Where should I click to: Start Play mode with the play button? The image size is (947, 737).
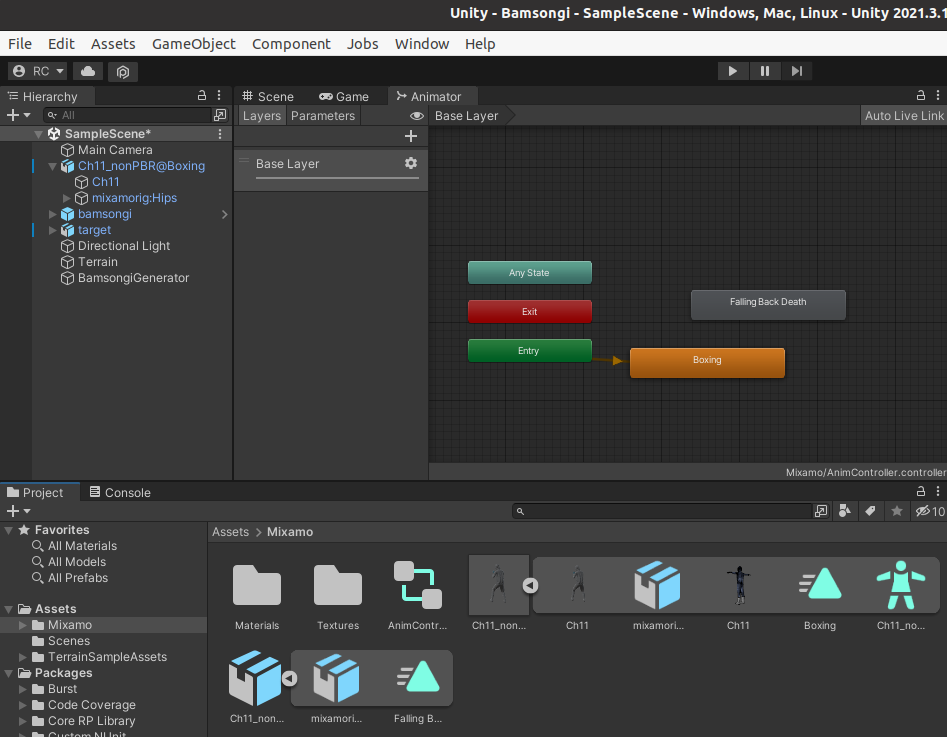click(x=733, y=71)
